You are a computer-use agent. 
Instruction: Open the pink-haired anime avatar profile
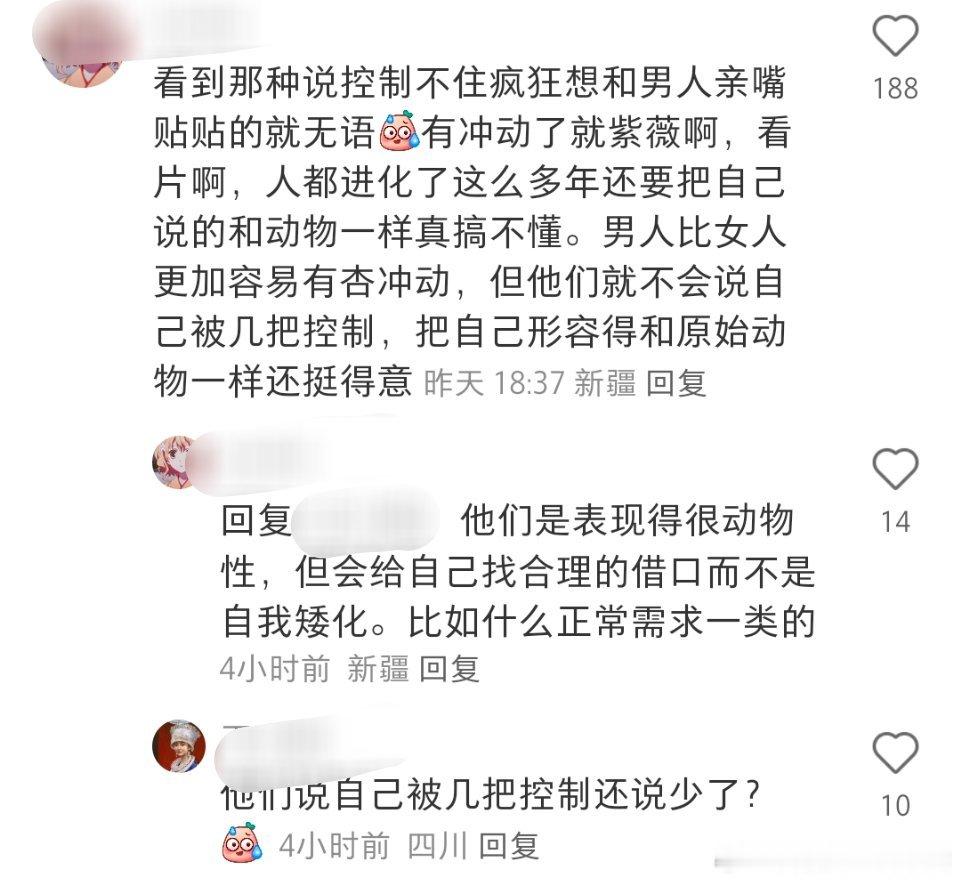click(176, 462)
